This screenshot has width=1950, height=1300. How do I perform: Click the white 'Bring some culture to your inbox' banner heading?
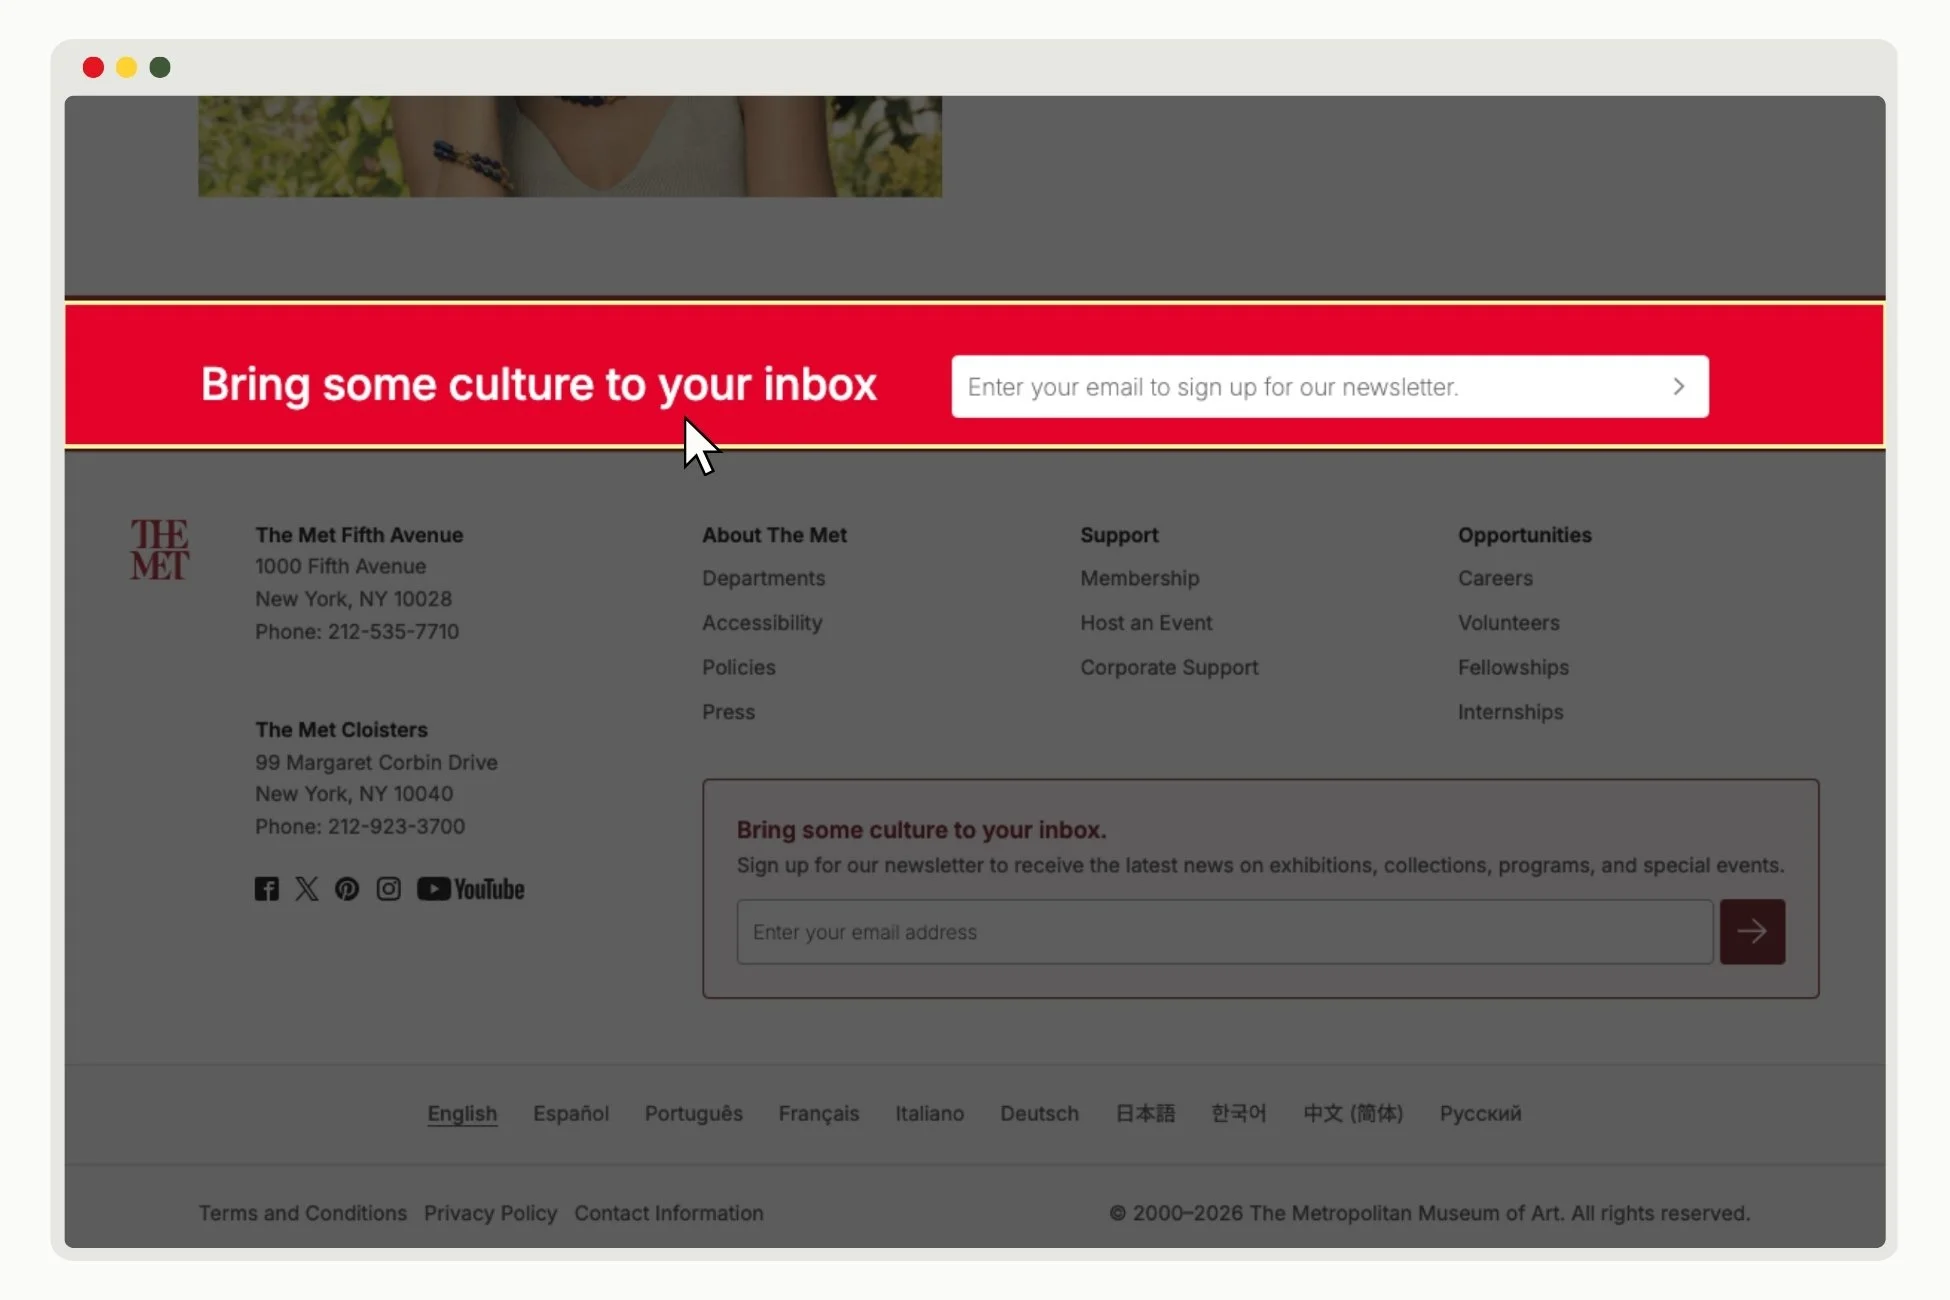pyautogui.click(x=539, y=385)
